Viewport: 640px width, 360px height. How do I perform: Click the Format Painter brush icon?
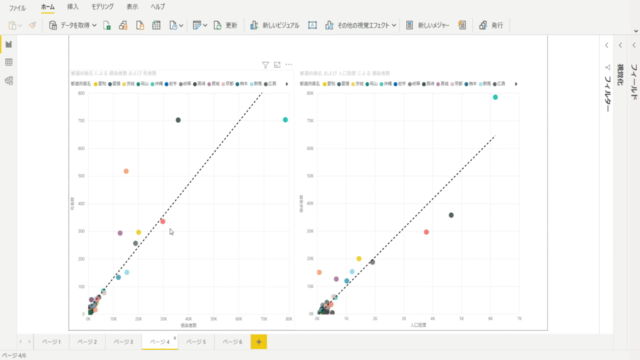pyautogui.click(x=32, y=25)
